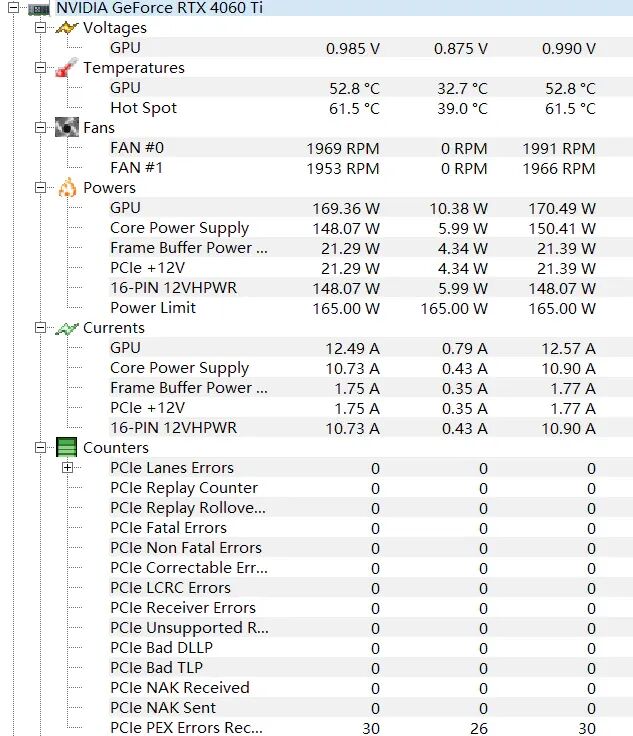Click the Powers flame icon

click(67, 187)
